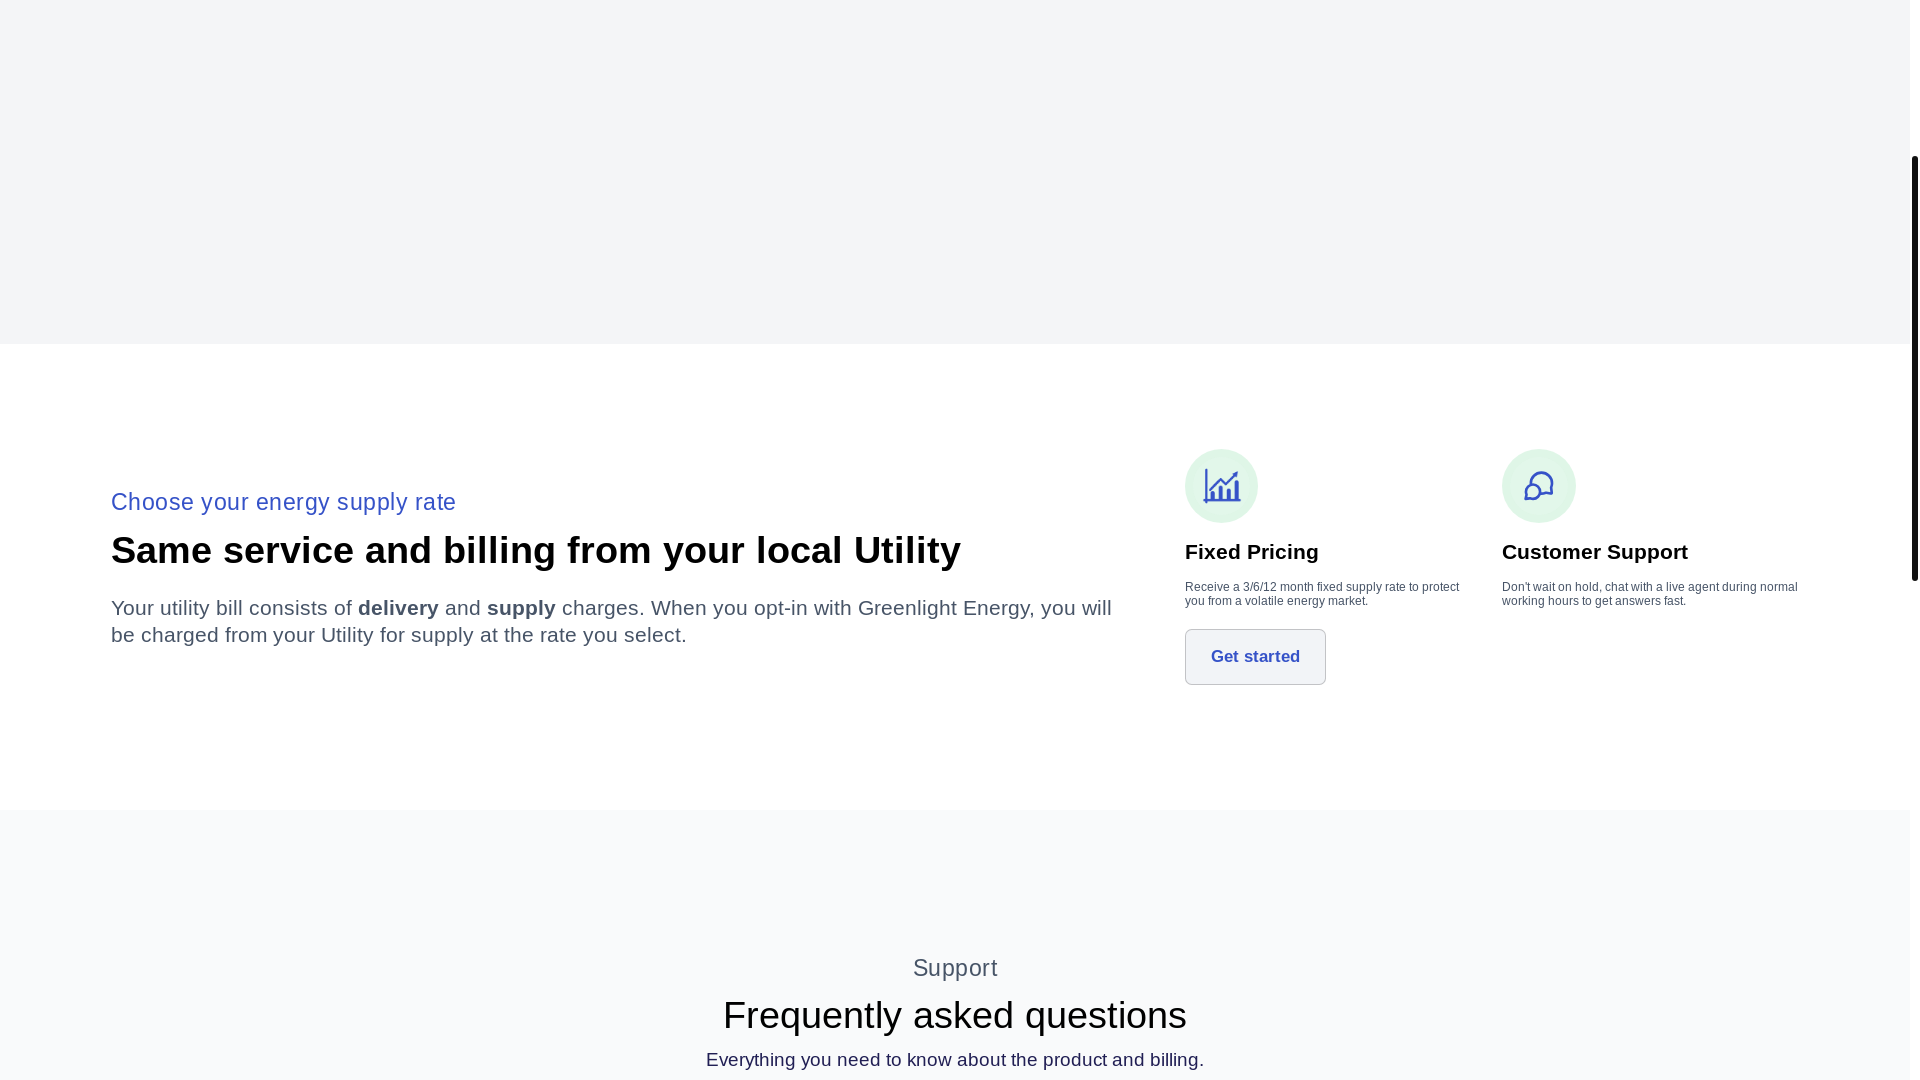Click the 'Frequently asked questions' heading

[x=955, y=1015]
